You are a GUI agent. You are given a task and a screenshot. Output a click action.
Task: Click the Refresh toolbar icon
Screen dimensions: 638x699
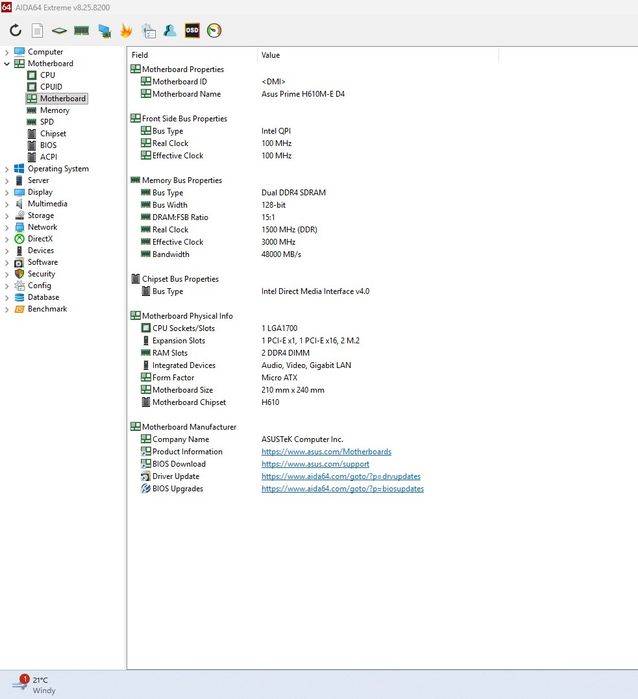point(16,31)
